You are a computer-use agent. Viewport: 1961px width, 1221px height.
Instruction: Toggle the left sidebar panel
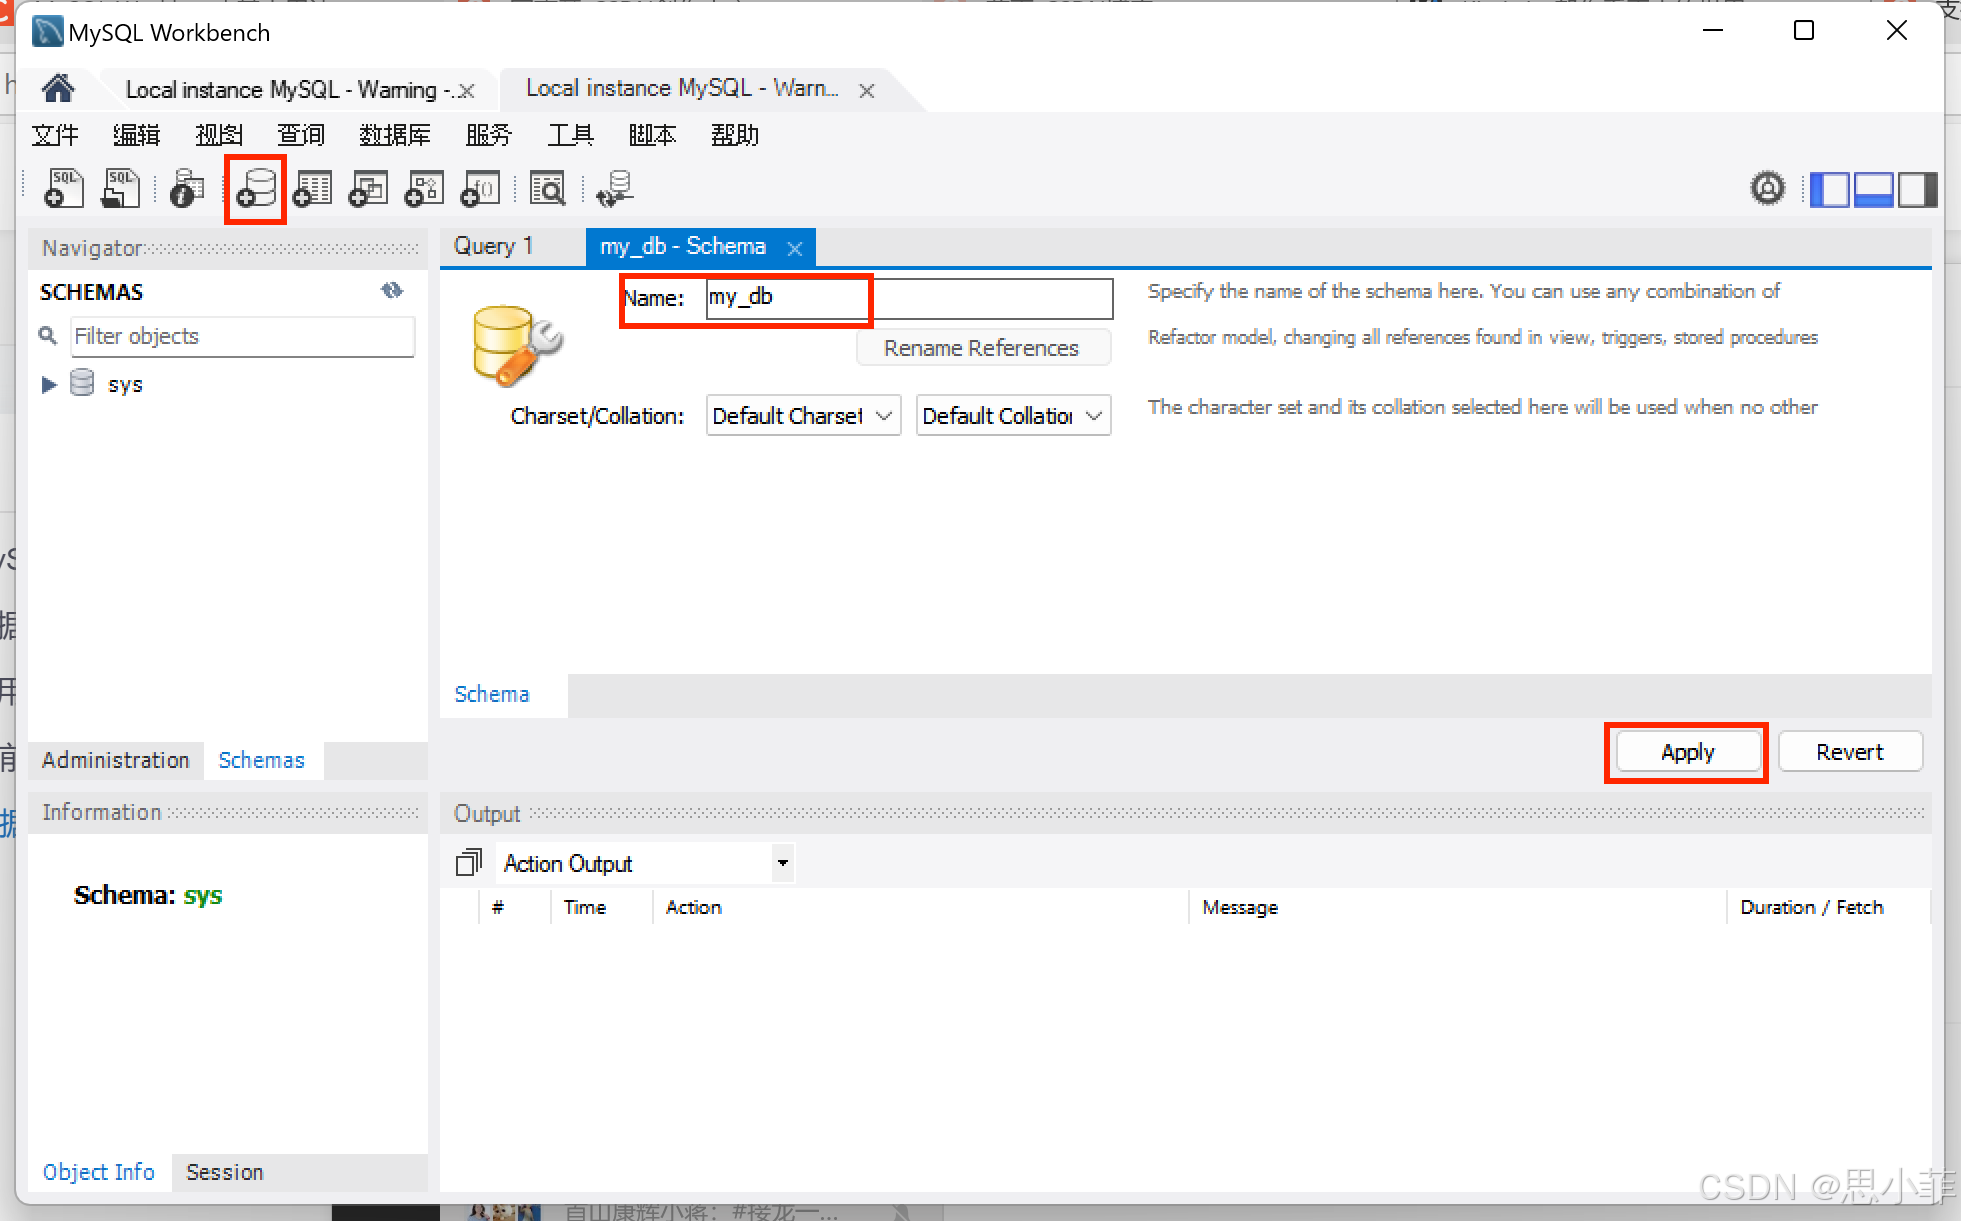pyautogui.click(x=1829, y=189)
